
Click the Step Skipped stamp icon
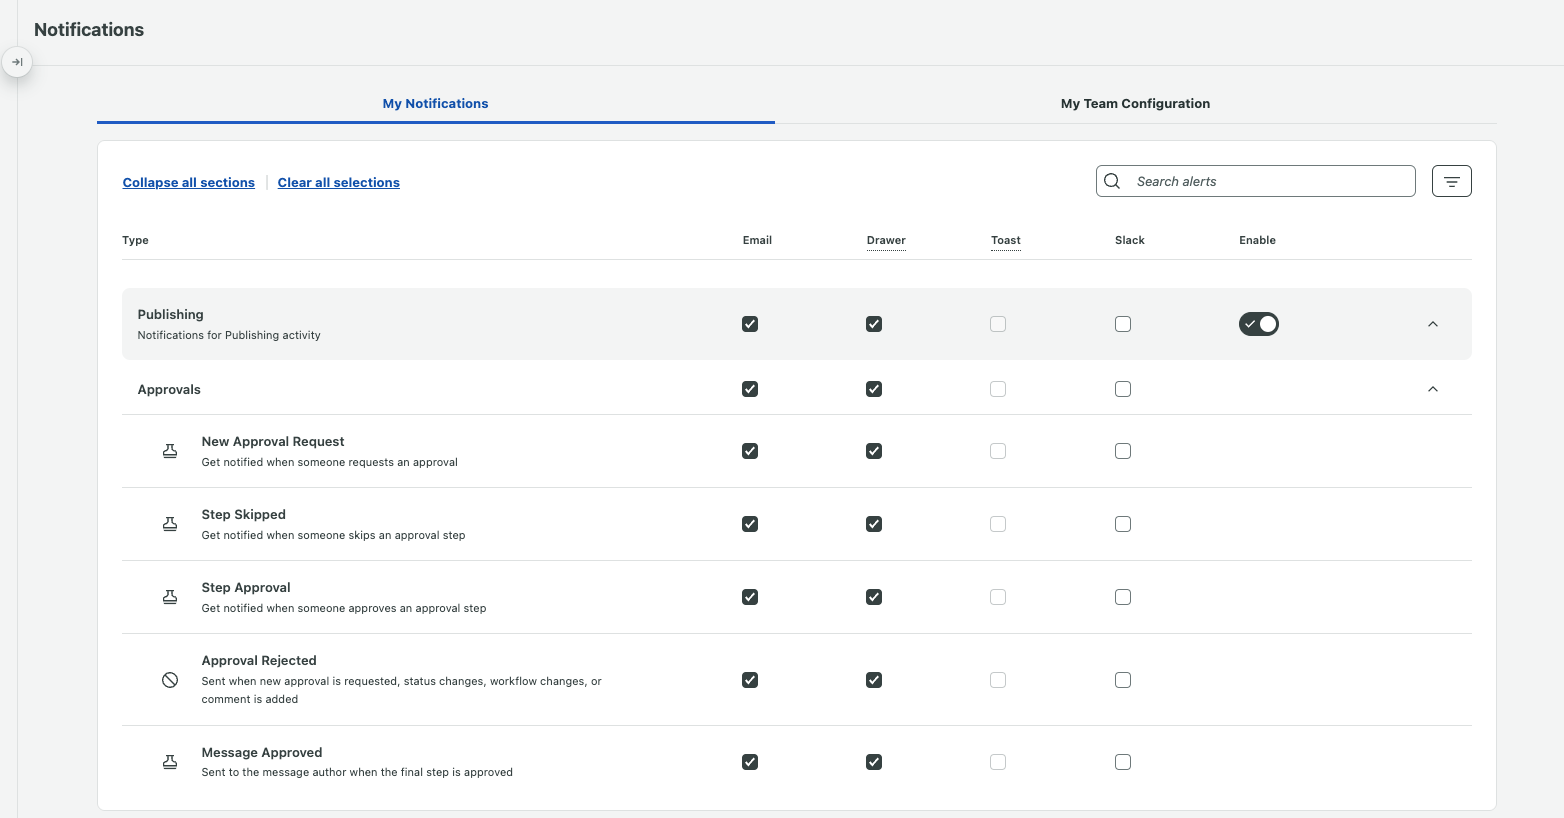170,524
